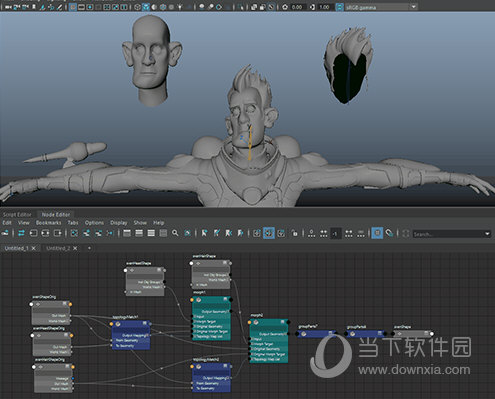
Task: Open the Bookmarks menu in Node Editor
Action: pyautogui.click(x=49, y=223)
